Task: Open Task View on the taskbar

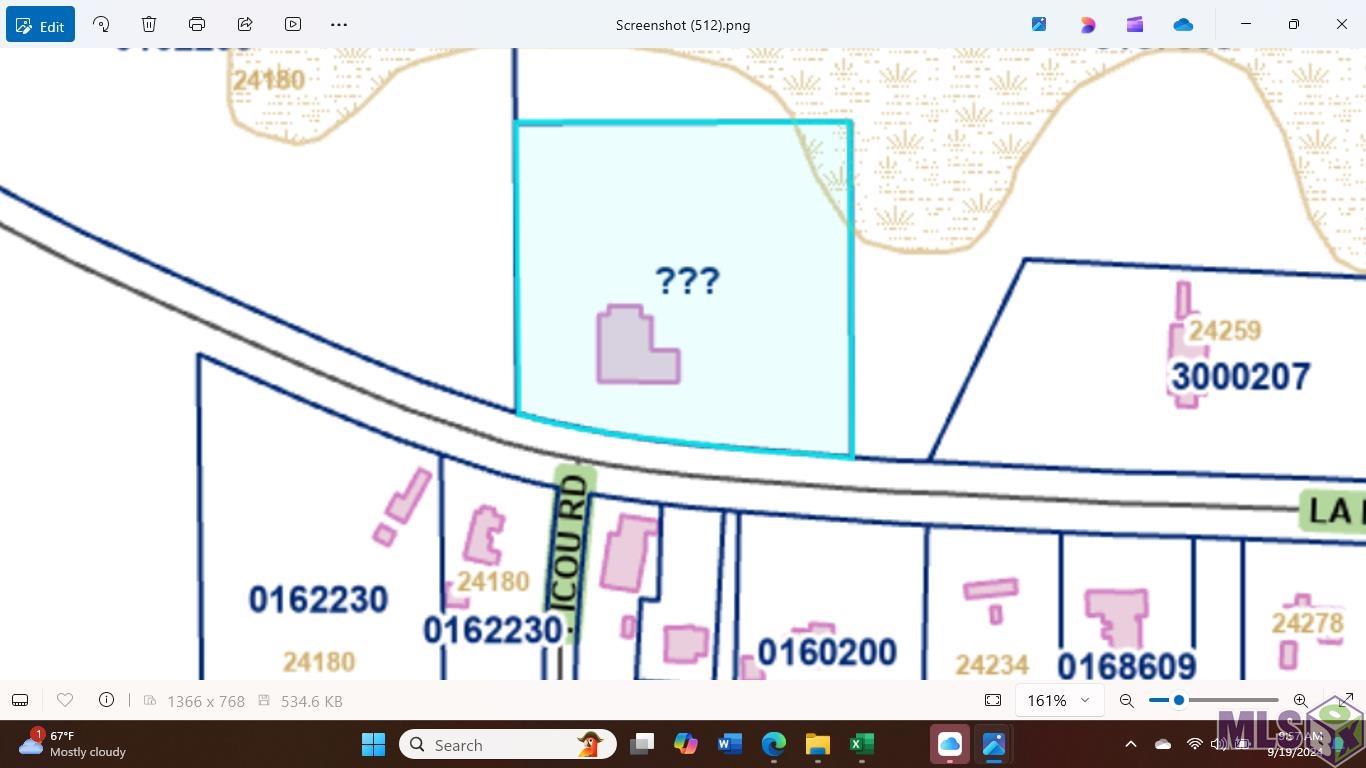Action: click(x=642, y=744)
